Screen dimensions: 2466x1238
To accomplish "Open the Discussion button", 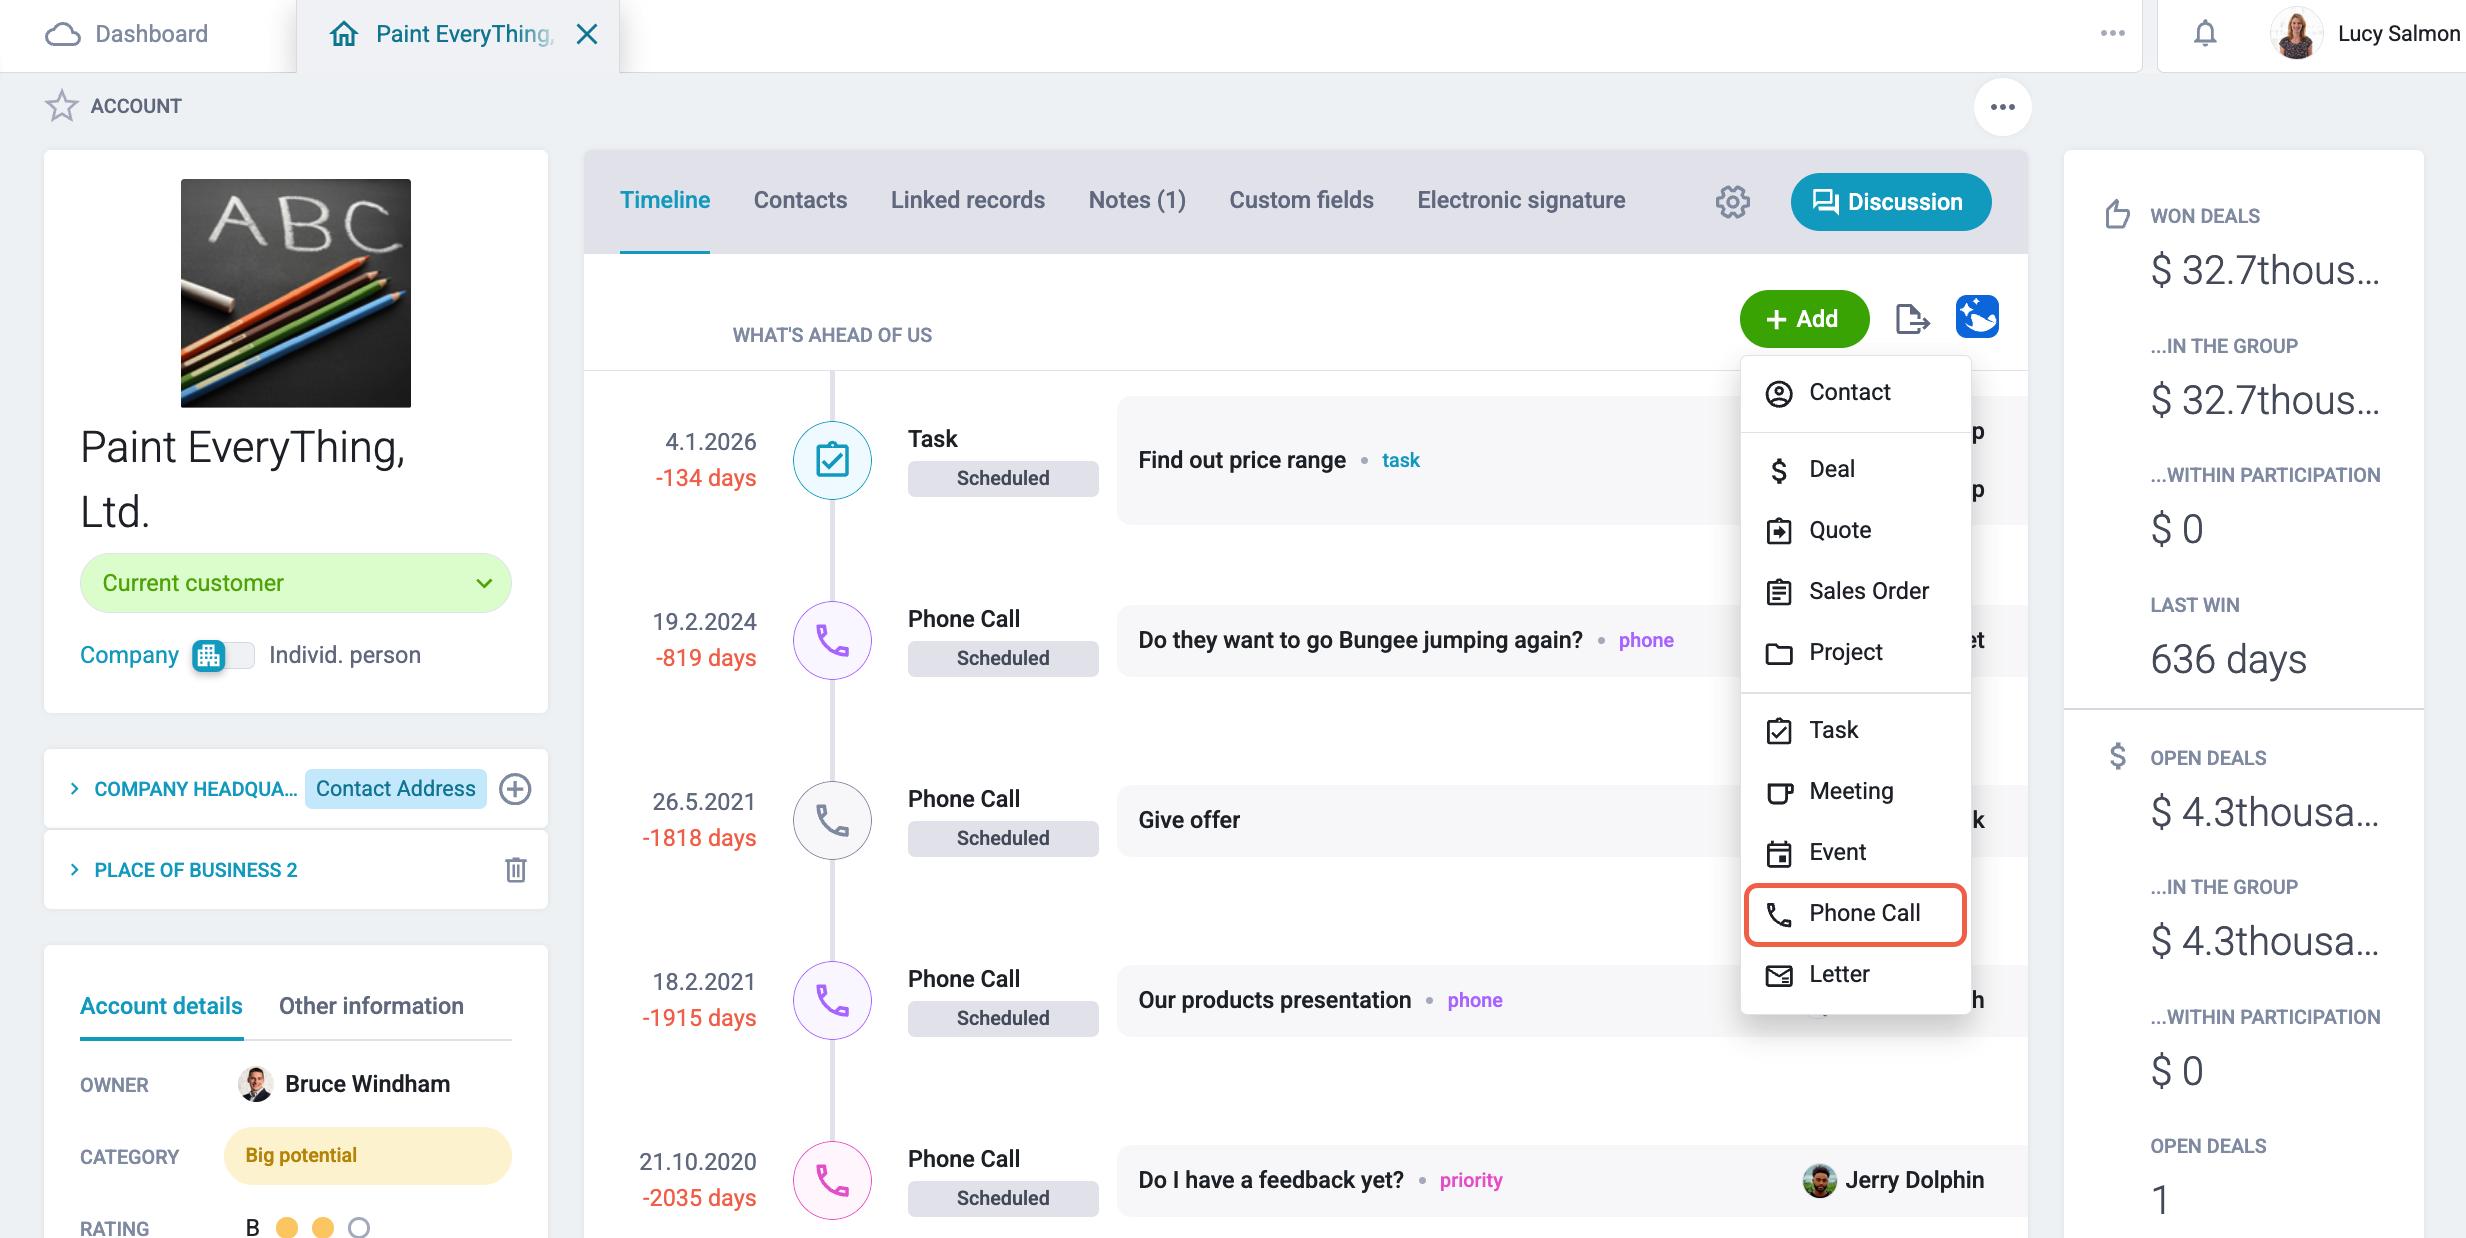I will tap(1890, 202).
